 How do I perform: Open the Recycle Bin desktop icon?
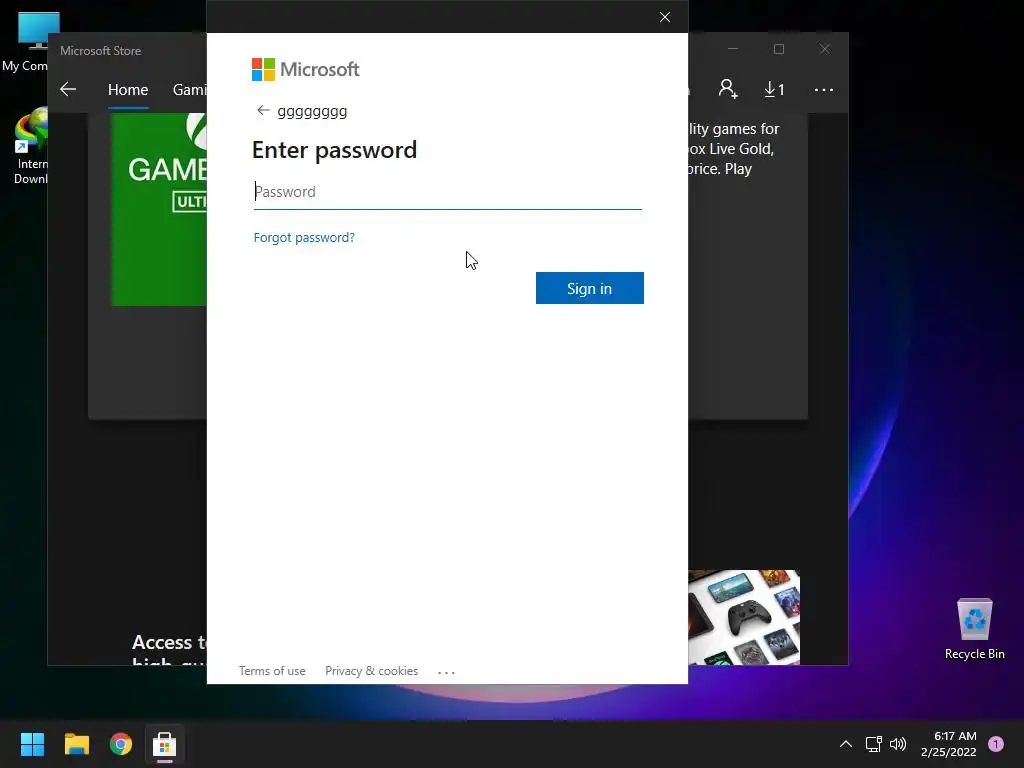point(974,629)
